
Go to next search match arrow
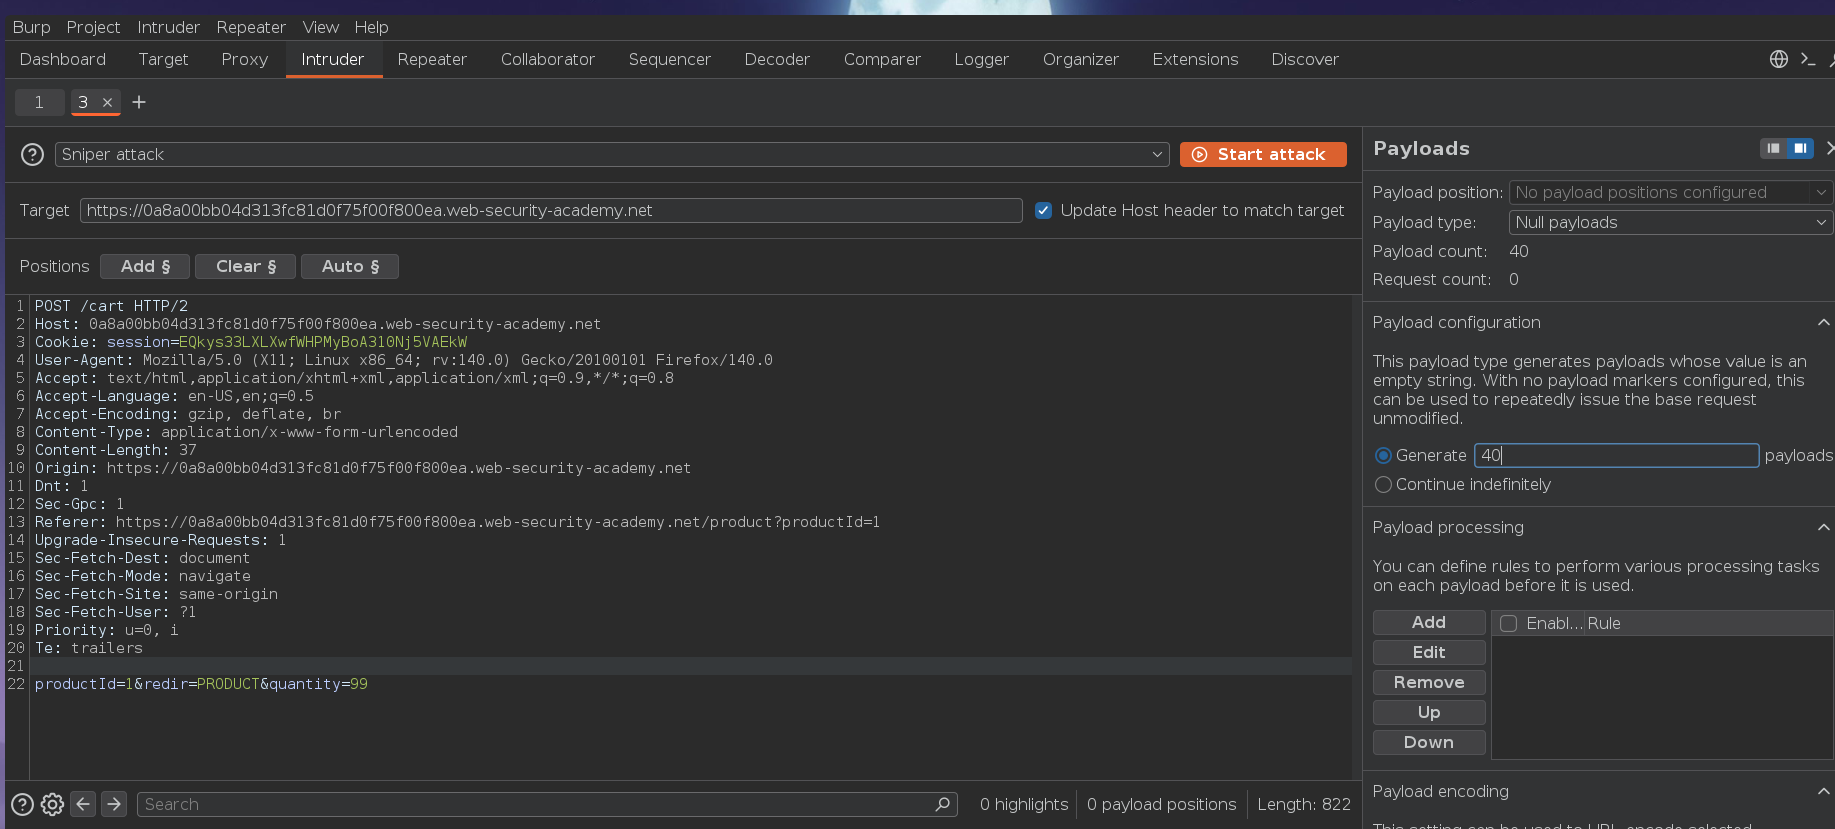[x=114, y=804]
